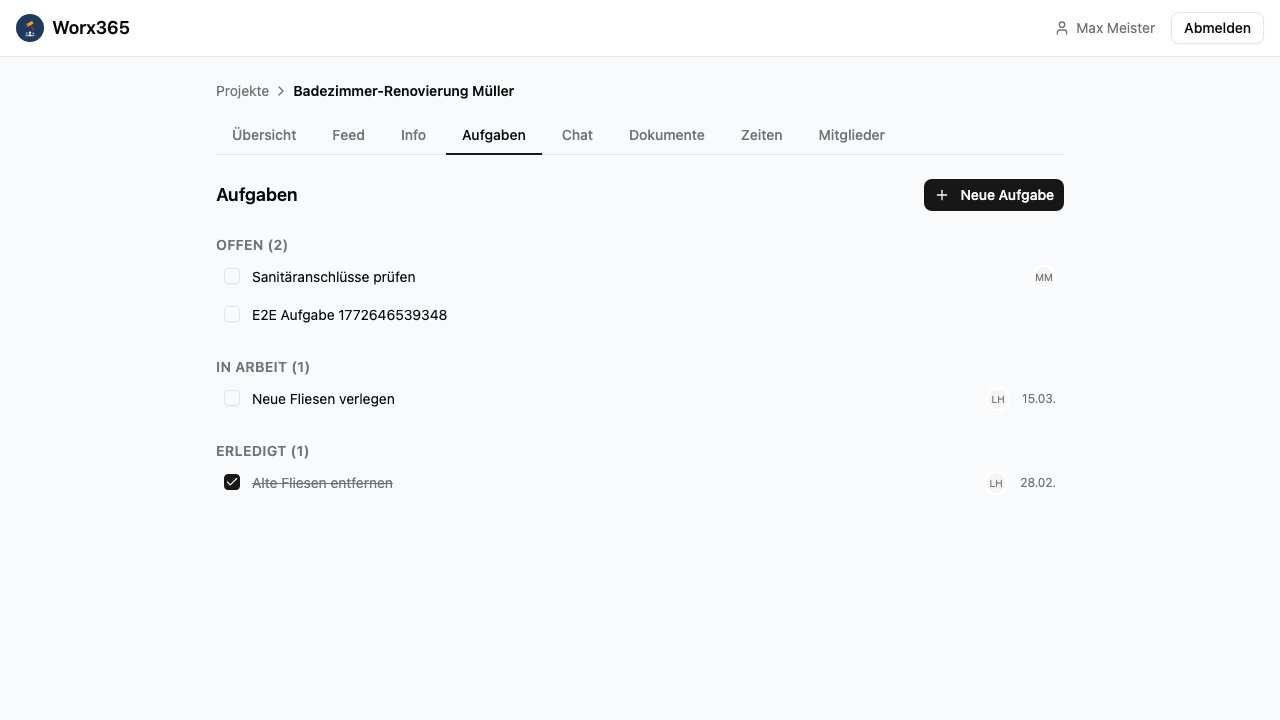The height and width of the screenshot is (720, 1280).
Task: Switch to the Übersicht tab
Action: pyautogui.click(x=264, y=135)
